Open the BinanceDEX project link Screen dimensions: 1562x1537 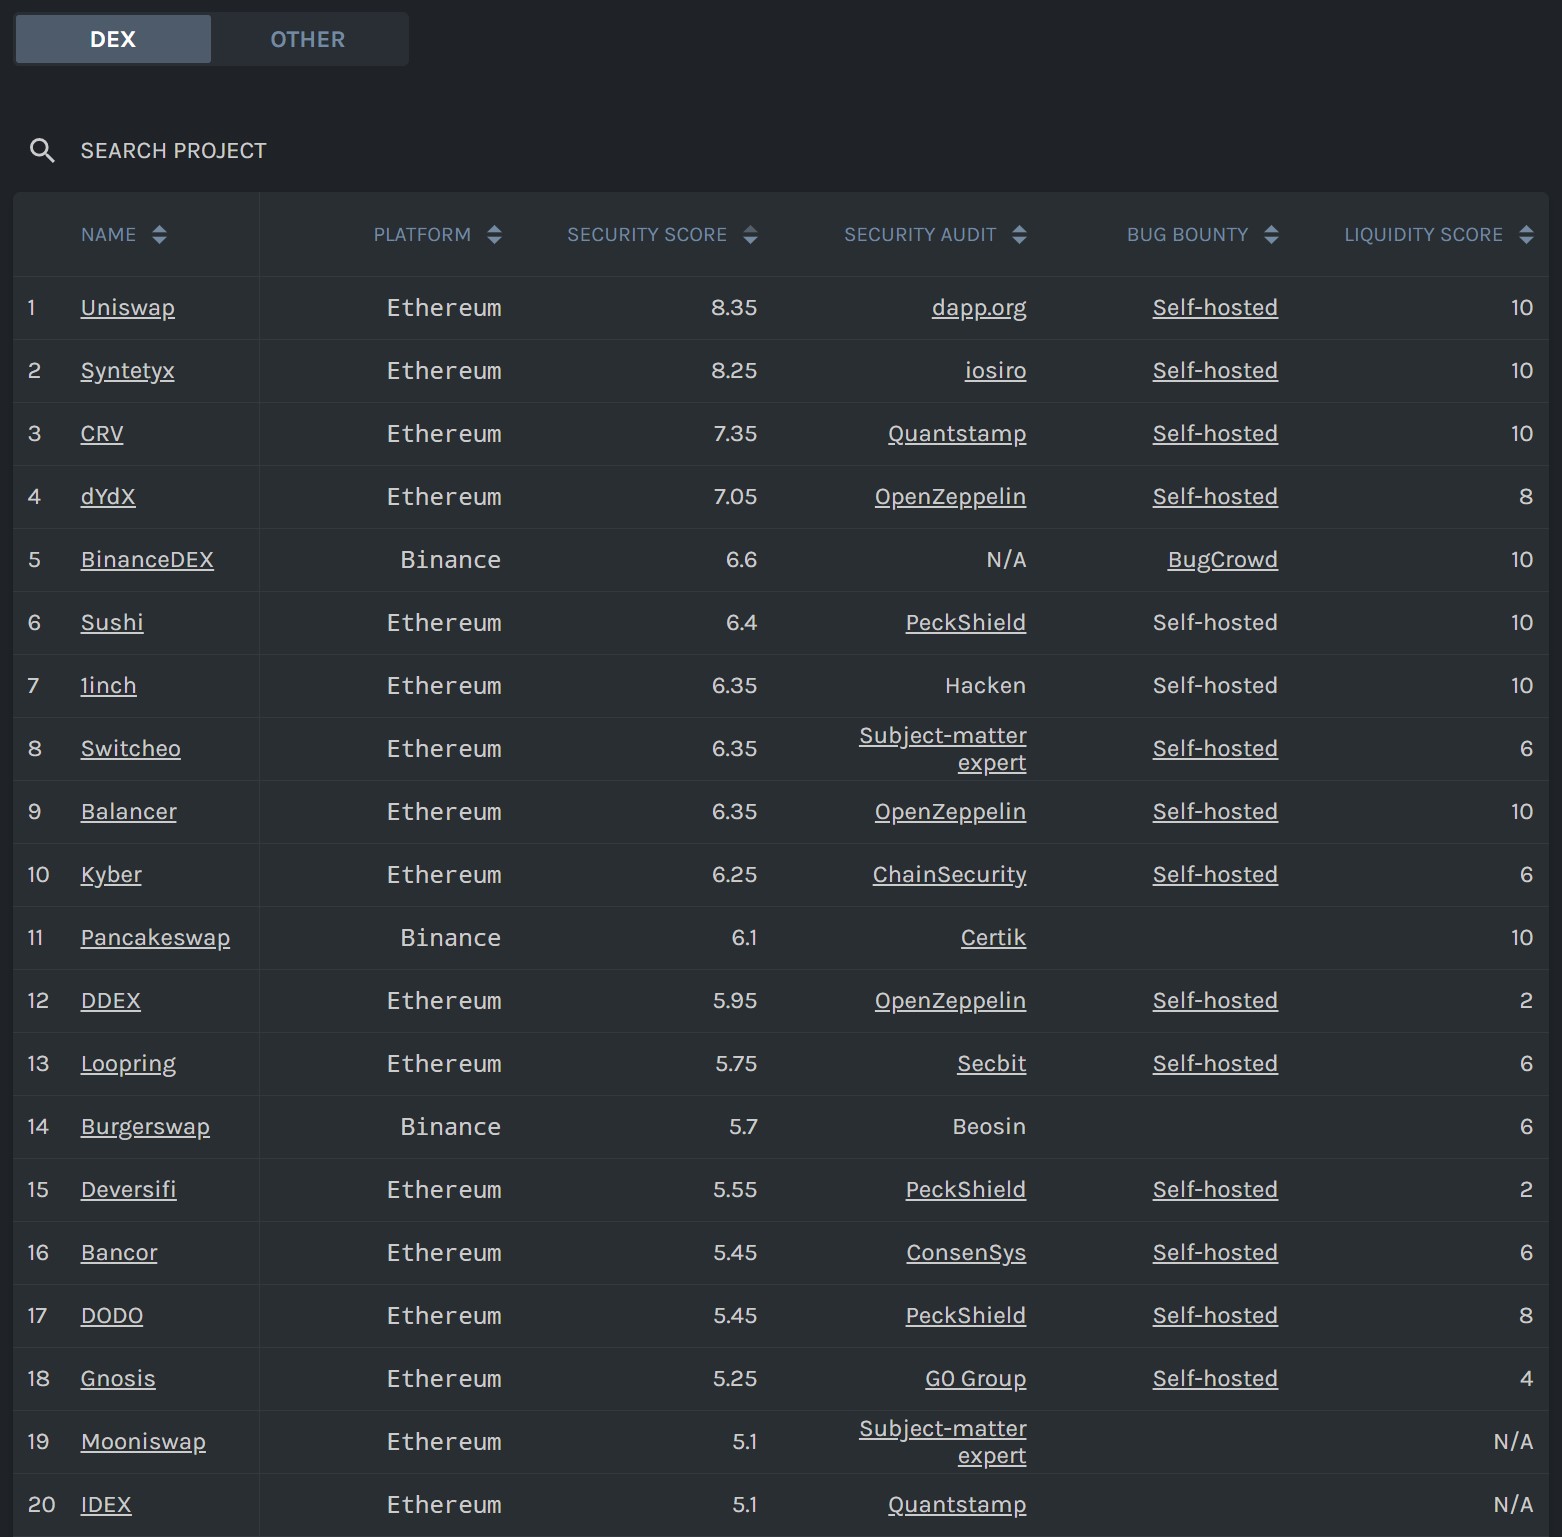[147, 560]
